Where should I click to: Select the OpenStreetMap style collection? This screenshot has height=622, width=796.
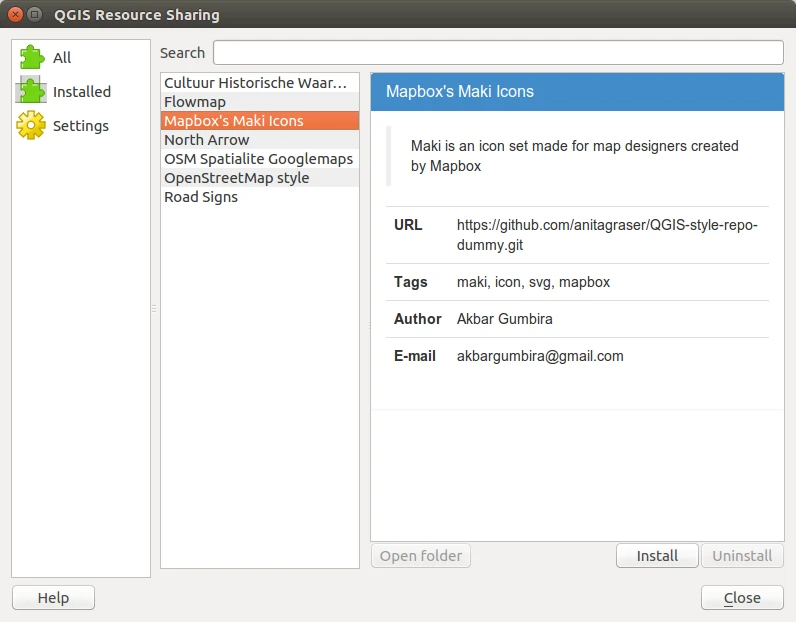pos(260,178)
